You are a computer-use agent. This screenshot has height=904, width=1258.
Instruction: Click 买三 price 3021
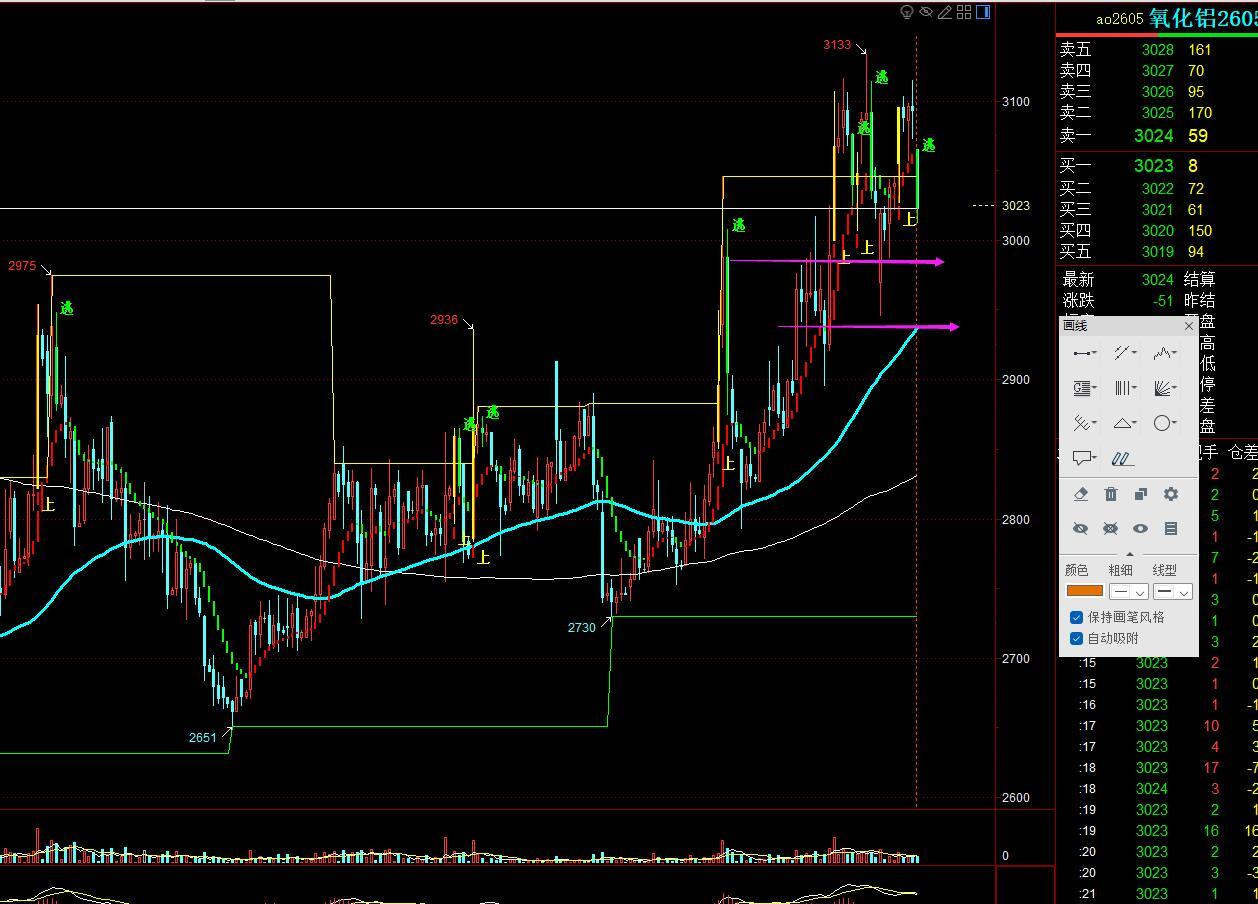coord(1158,209)
